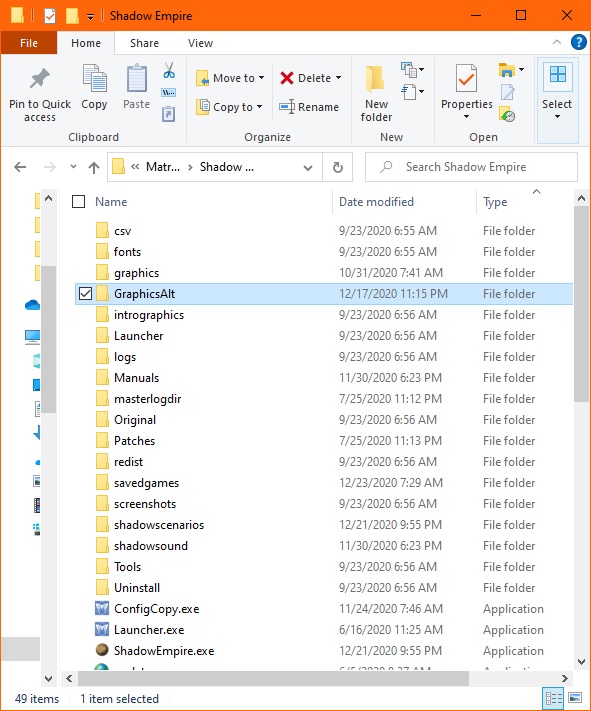Click the Paste clipboard icon
The width and height of the screenshot is (591, 711).
137,78
